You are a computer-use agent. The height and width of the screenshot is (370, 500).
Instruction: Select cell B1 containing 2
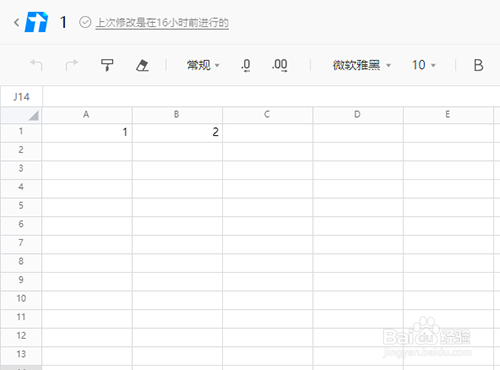tap(177, 132)
